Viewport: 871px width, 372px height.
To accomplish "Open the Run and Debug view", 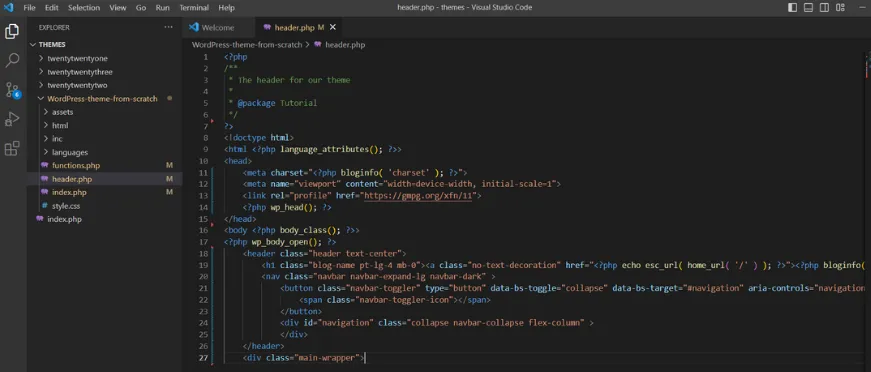I will (12, 119).
